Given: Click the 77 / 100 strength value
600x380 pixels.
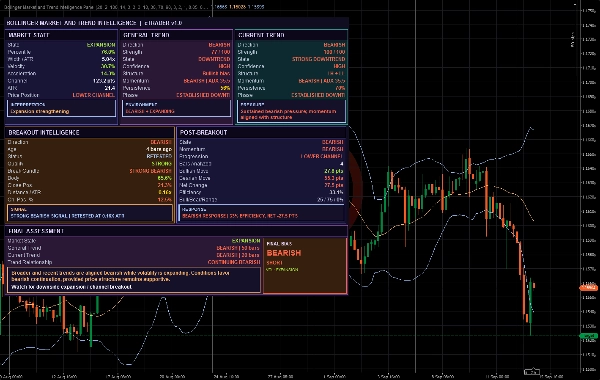Looking at the screenshot, I should click(221, 52).
